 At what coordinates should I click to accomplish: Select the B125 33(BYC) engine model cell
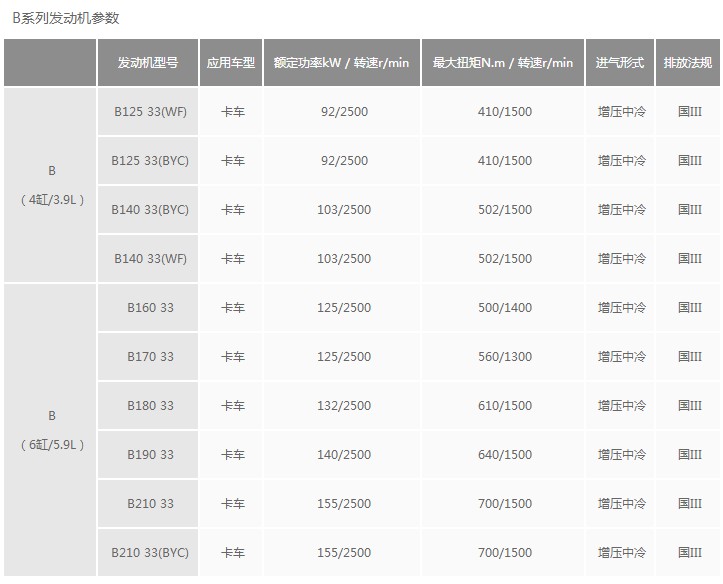coord(149,160)
